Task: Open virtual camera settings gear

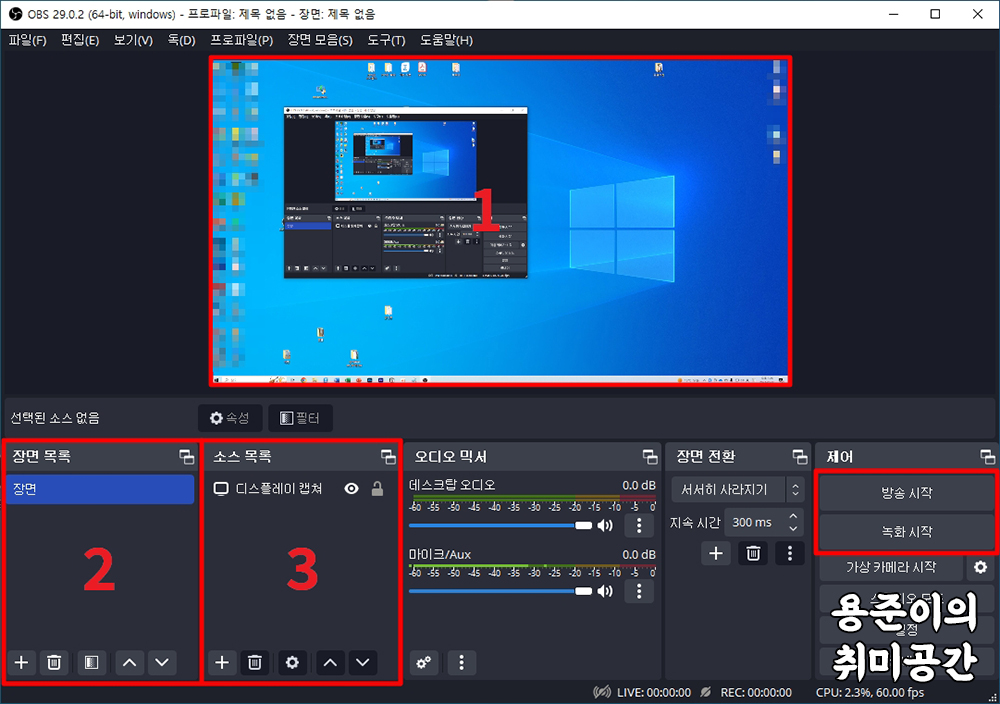Action: click(980, 567)
